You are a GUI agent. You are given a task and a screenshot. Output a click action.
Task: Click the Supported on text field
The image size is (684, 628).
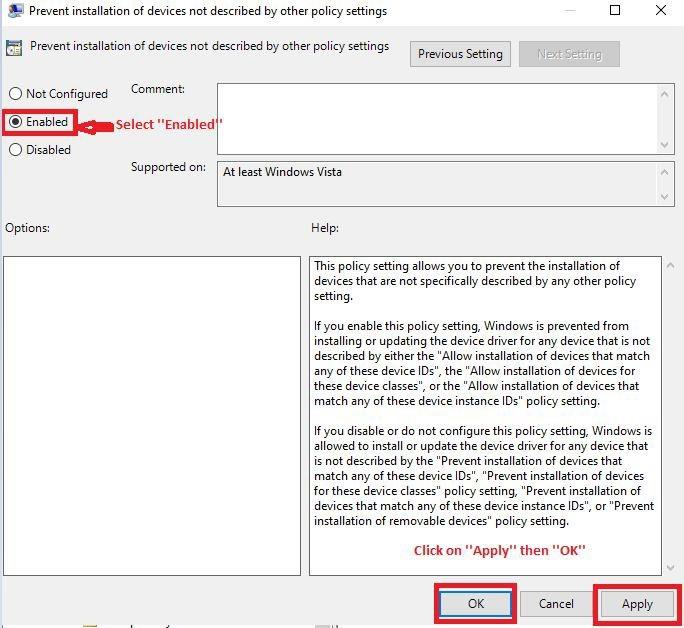pyautogui.click(x=436, y=184)
